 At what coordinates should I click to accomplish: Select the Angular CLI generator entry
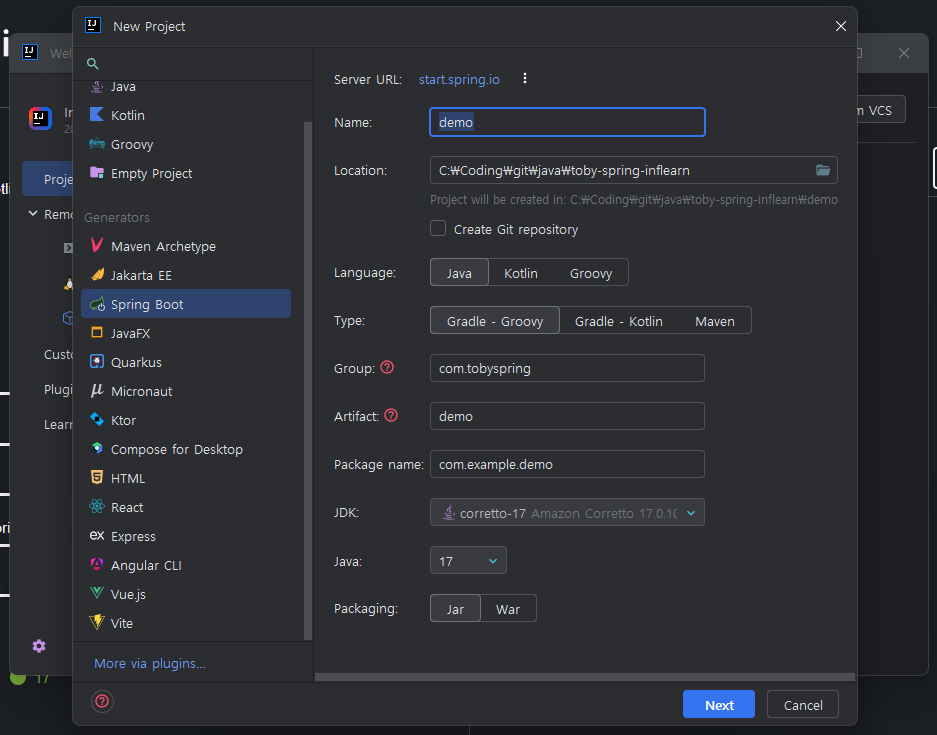coord(186,565)
